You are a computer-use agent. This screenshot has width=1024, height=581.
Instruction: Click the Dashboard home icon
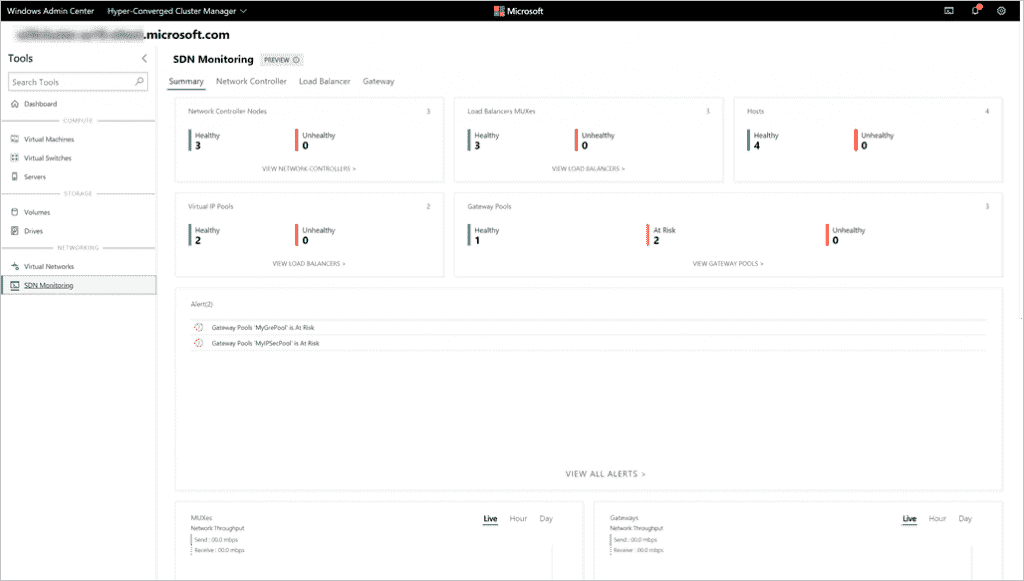(15, 104)
